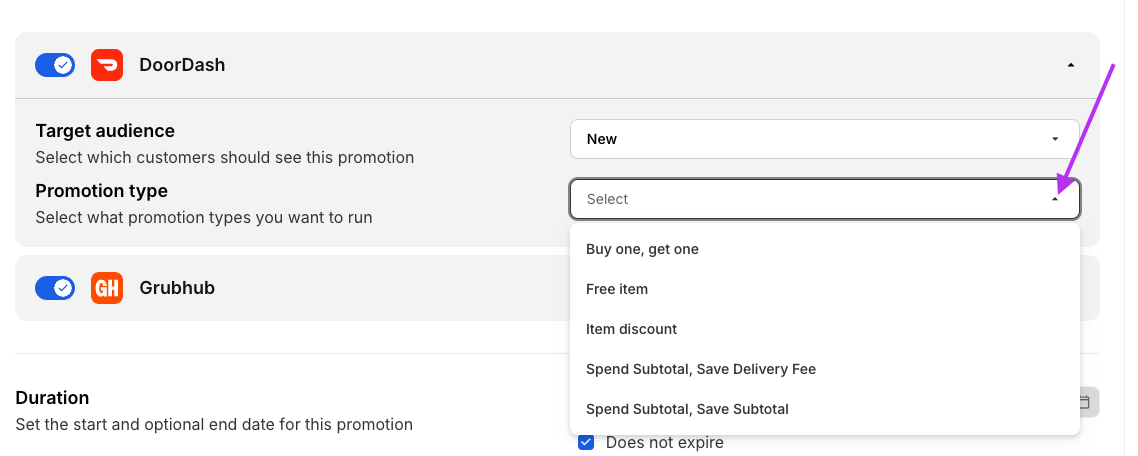
Task: Click the Duration heading text
Action: pyautogui.click(x=52, y=397)
